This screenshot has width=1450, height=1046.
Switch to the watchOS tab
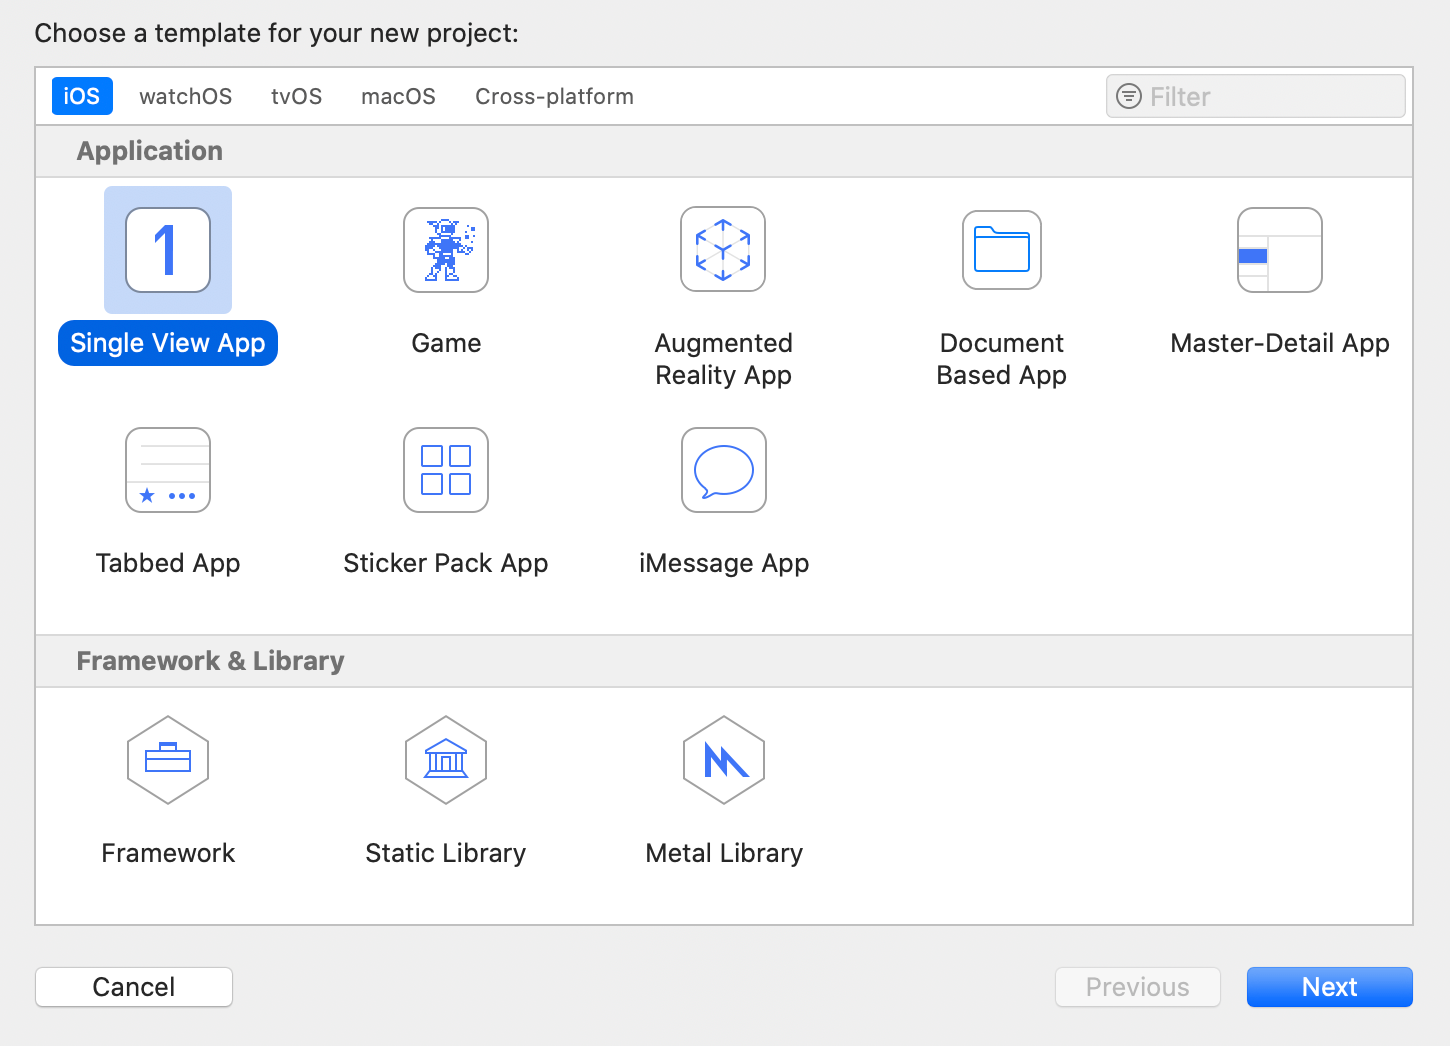pyautogui.click(x=185, y=96)
